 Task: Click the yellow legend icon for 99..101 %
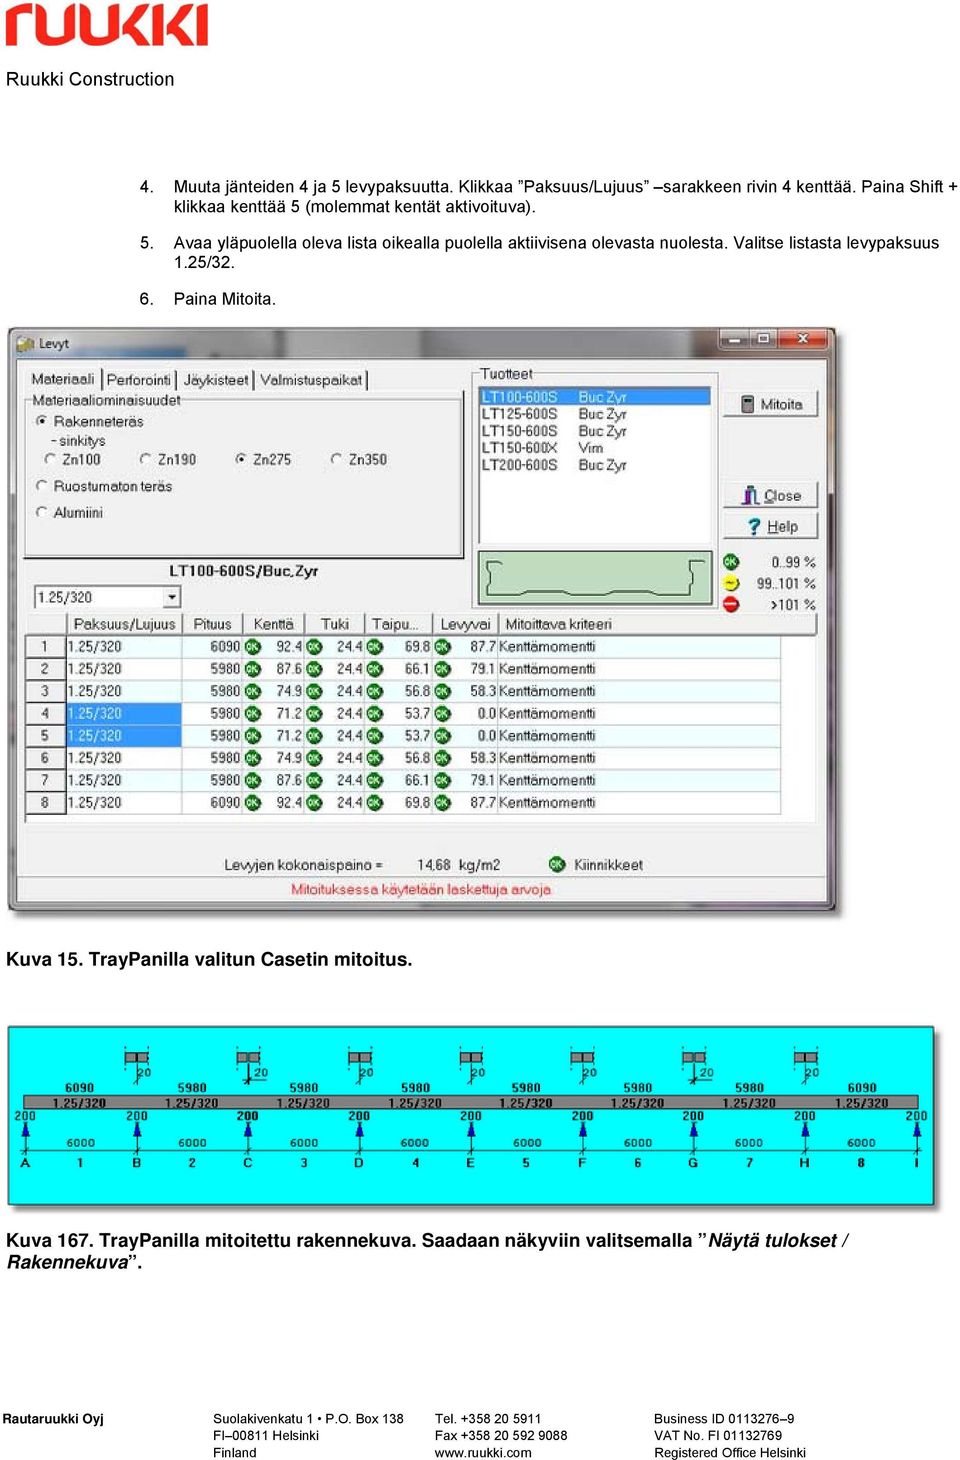click(731, 583)
